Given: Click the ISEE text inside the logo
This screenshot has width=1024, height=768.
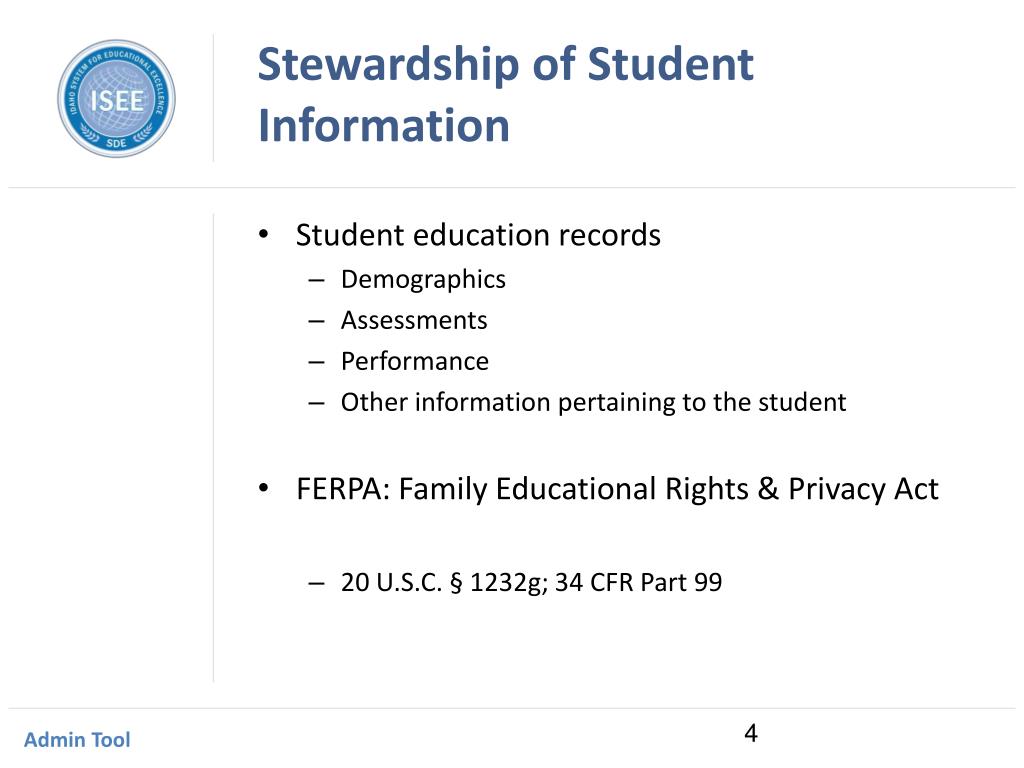Looking at the screenshot, I should pos(117,101).
